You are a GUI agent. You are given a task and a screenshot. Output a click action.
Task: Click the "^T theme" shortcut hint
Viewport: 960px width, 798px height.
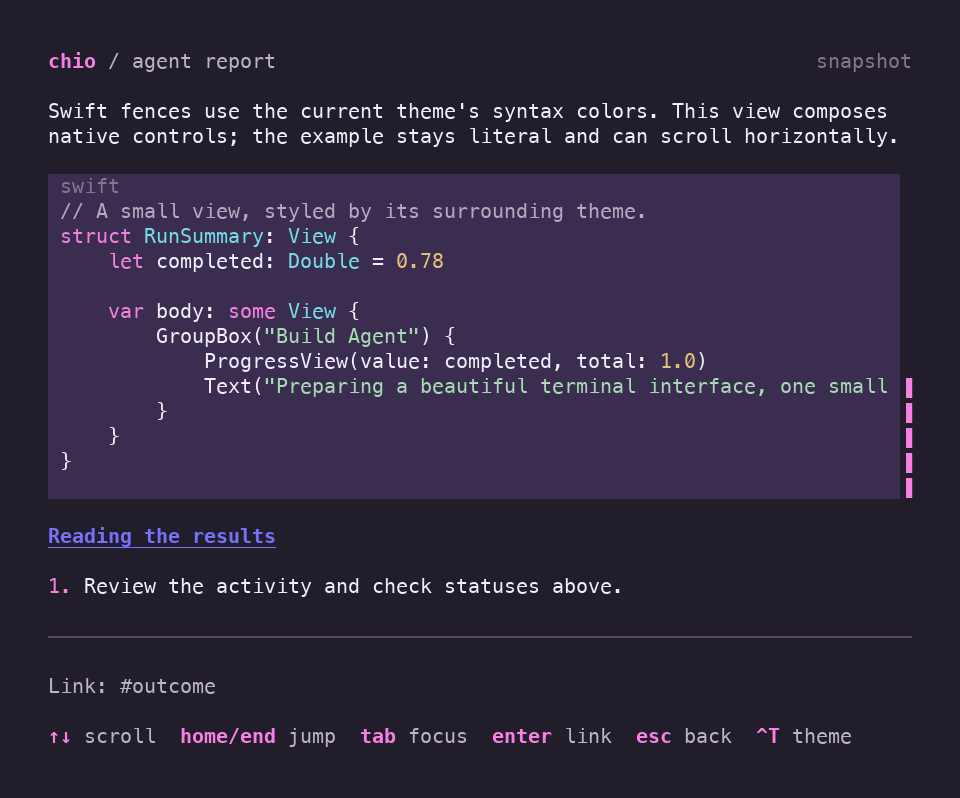point(803,736)
